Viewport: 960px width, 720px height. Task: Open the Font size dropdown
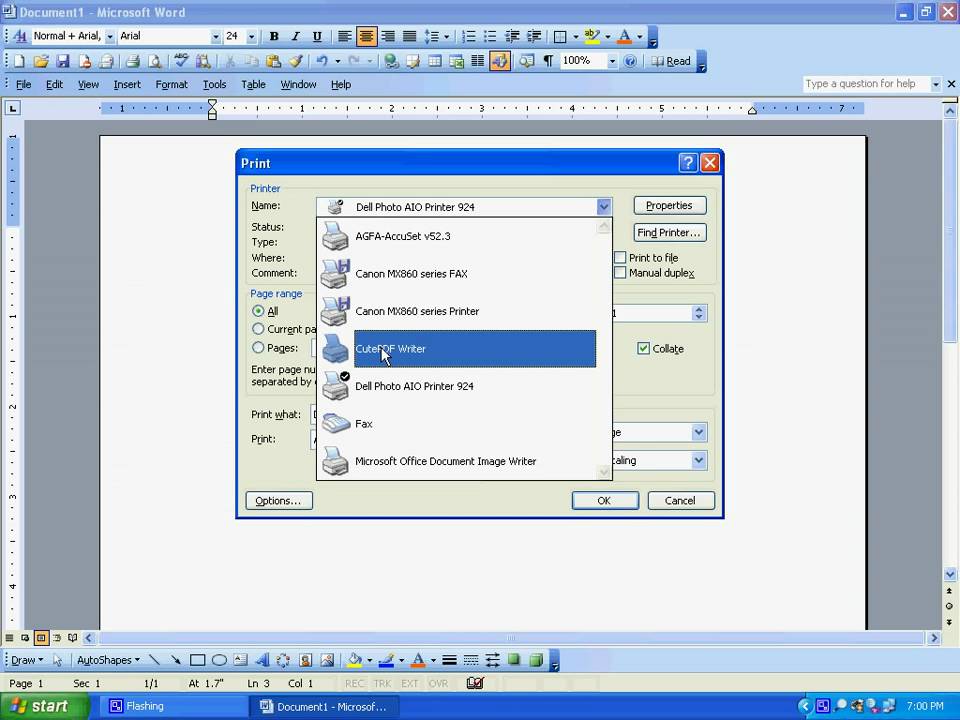(x=251, y=37)
